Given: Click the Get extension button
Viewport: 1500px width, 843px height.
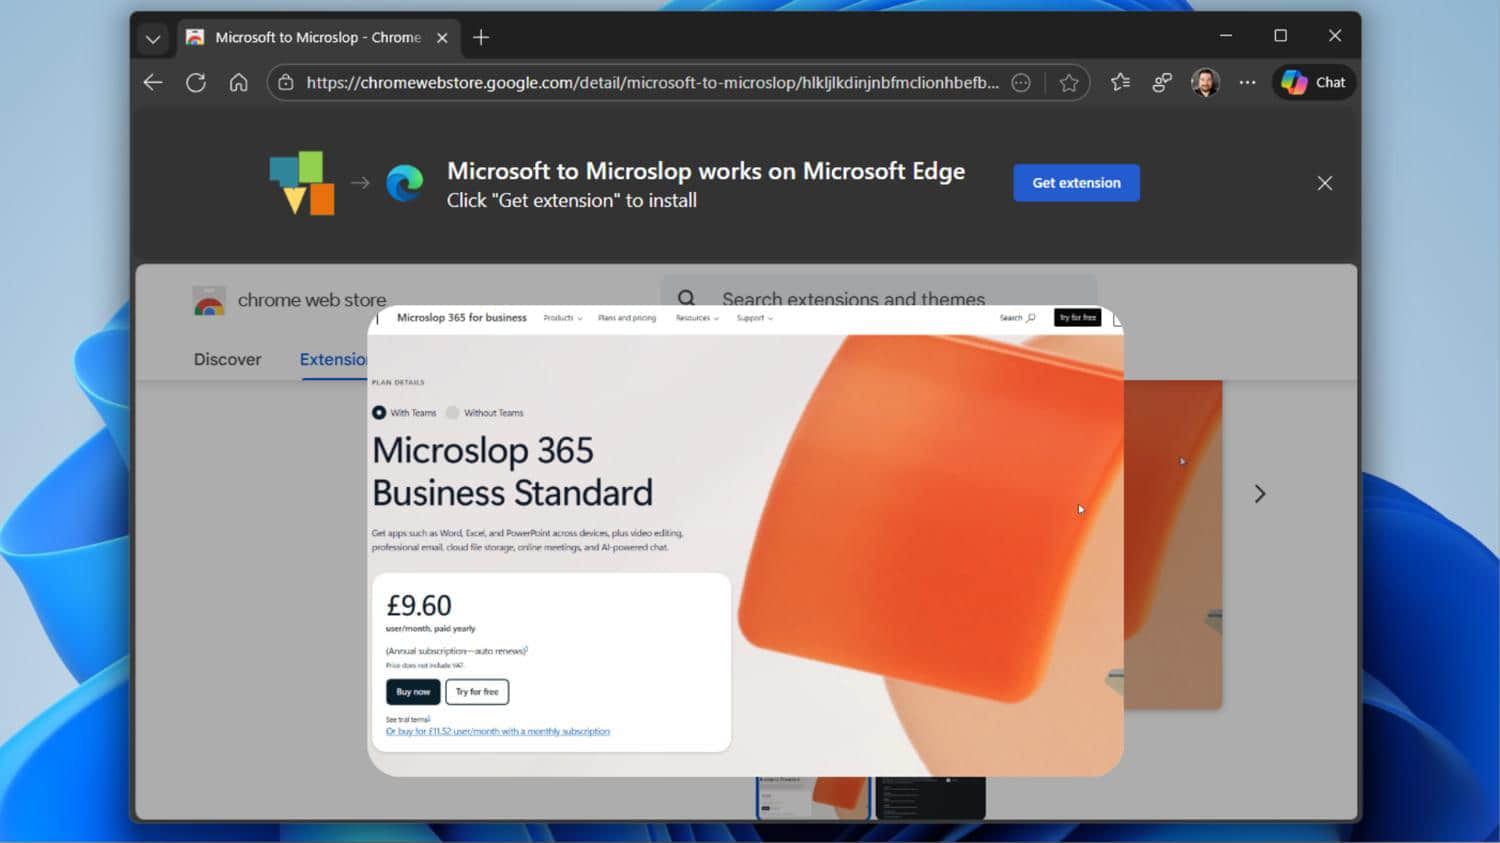Looking at the screenshot, I should click(x=1076, y=183).
